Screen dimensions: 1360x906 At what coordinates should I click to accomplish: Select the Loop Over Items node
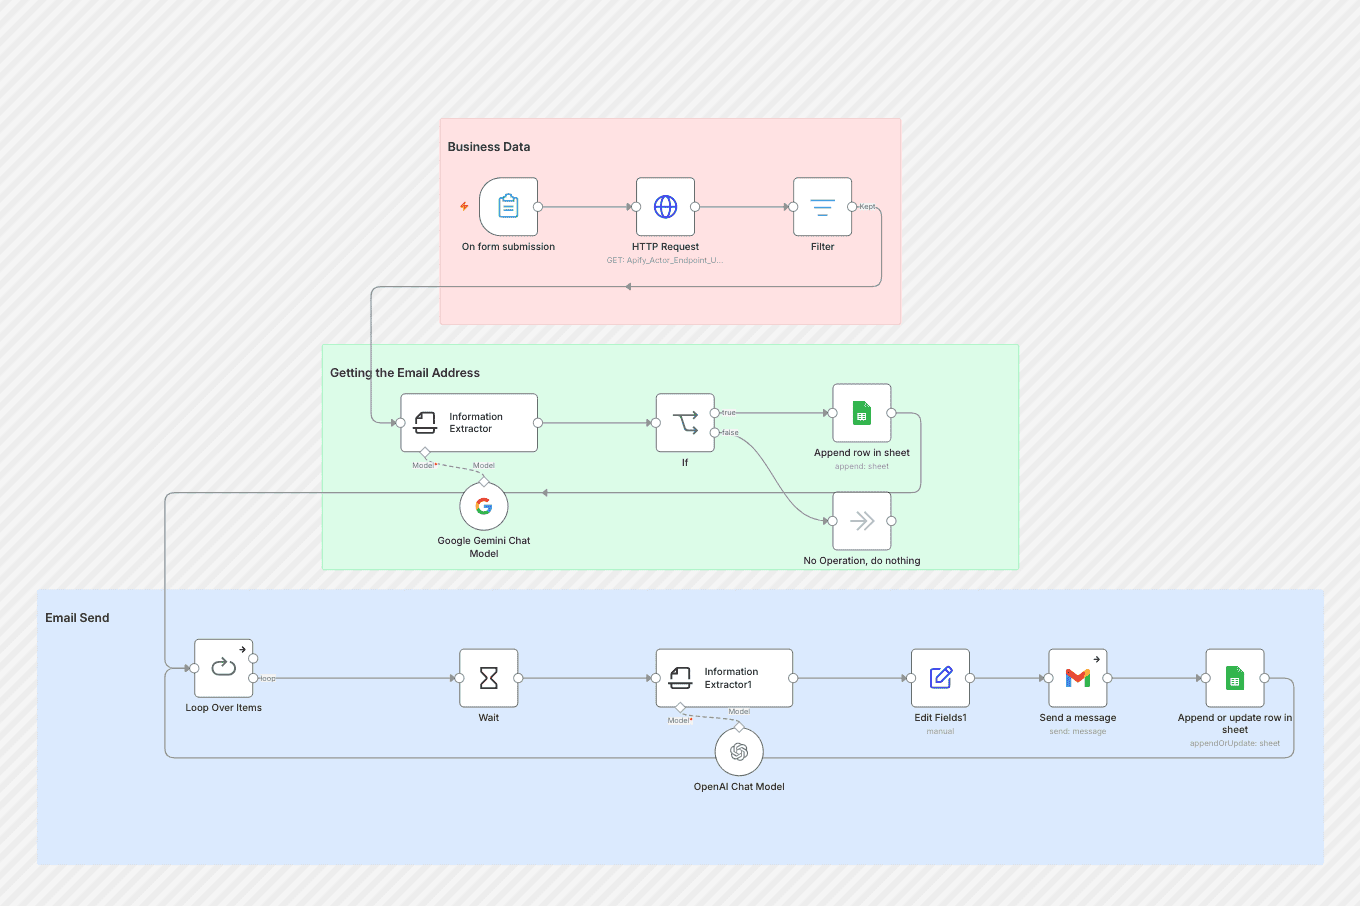tap(224, 668)
